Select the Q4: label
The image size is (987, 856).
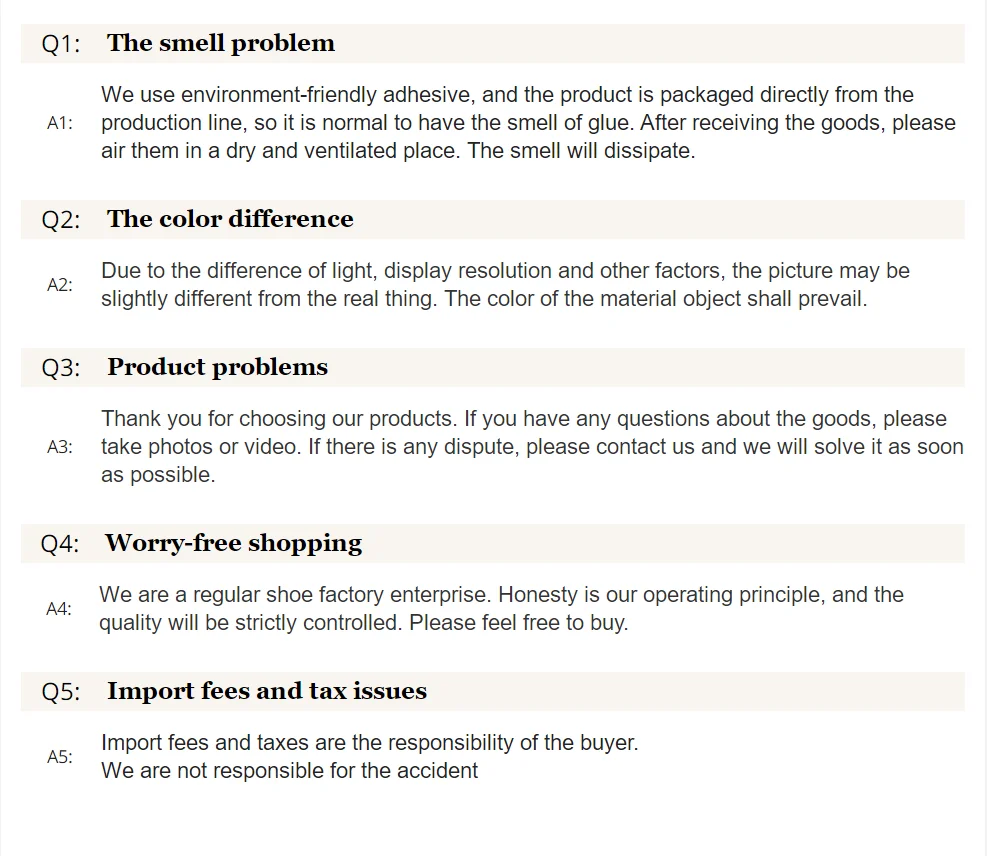click(60, 544)
